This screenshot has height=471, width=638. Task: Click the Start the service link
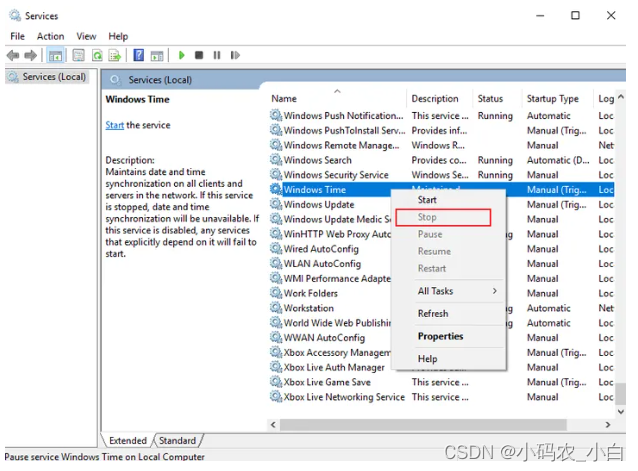[x=114, y=126]
